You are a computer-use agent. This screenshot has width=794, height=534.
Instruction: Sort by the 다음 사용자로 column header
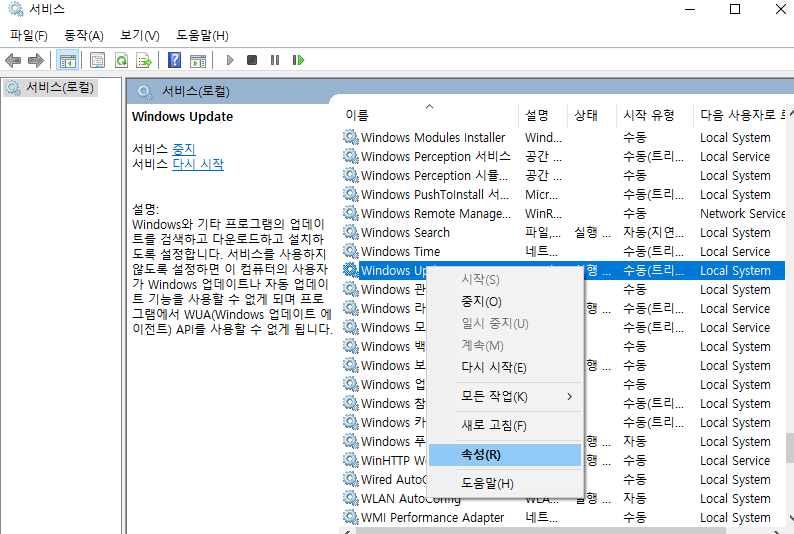pos(739,115)
